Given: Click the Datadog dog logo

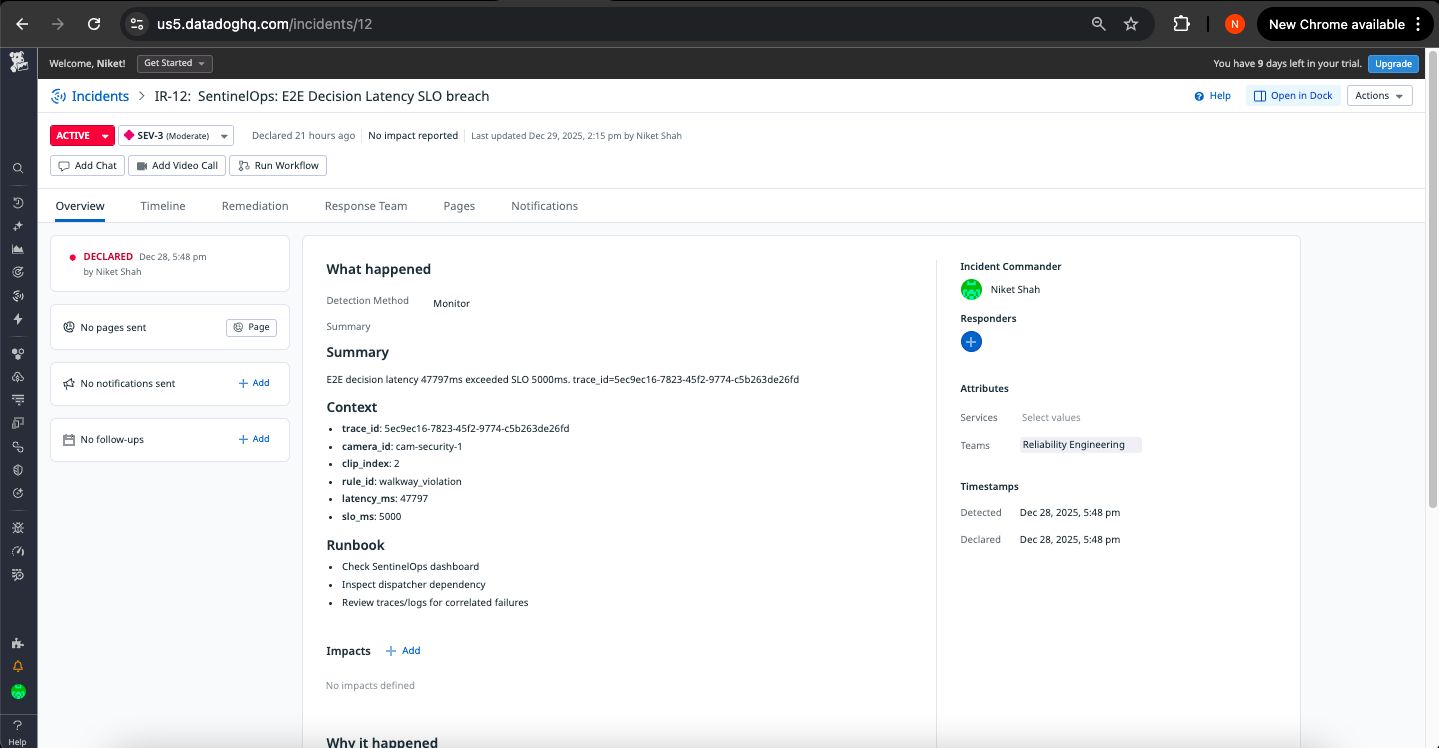Looking at the screenshot, I should [x=18, y=63].
